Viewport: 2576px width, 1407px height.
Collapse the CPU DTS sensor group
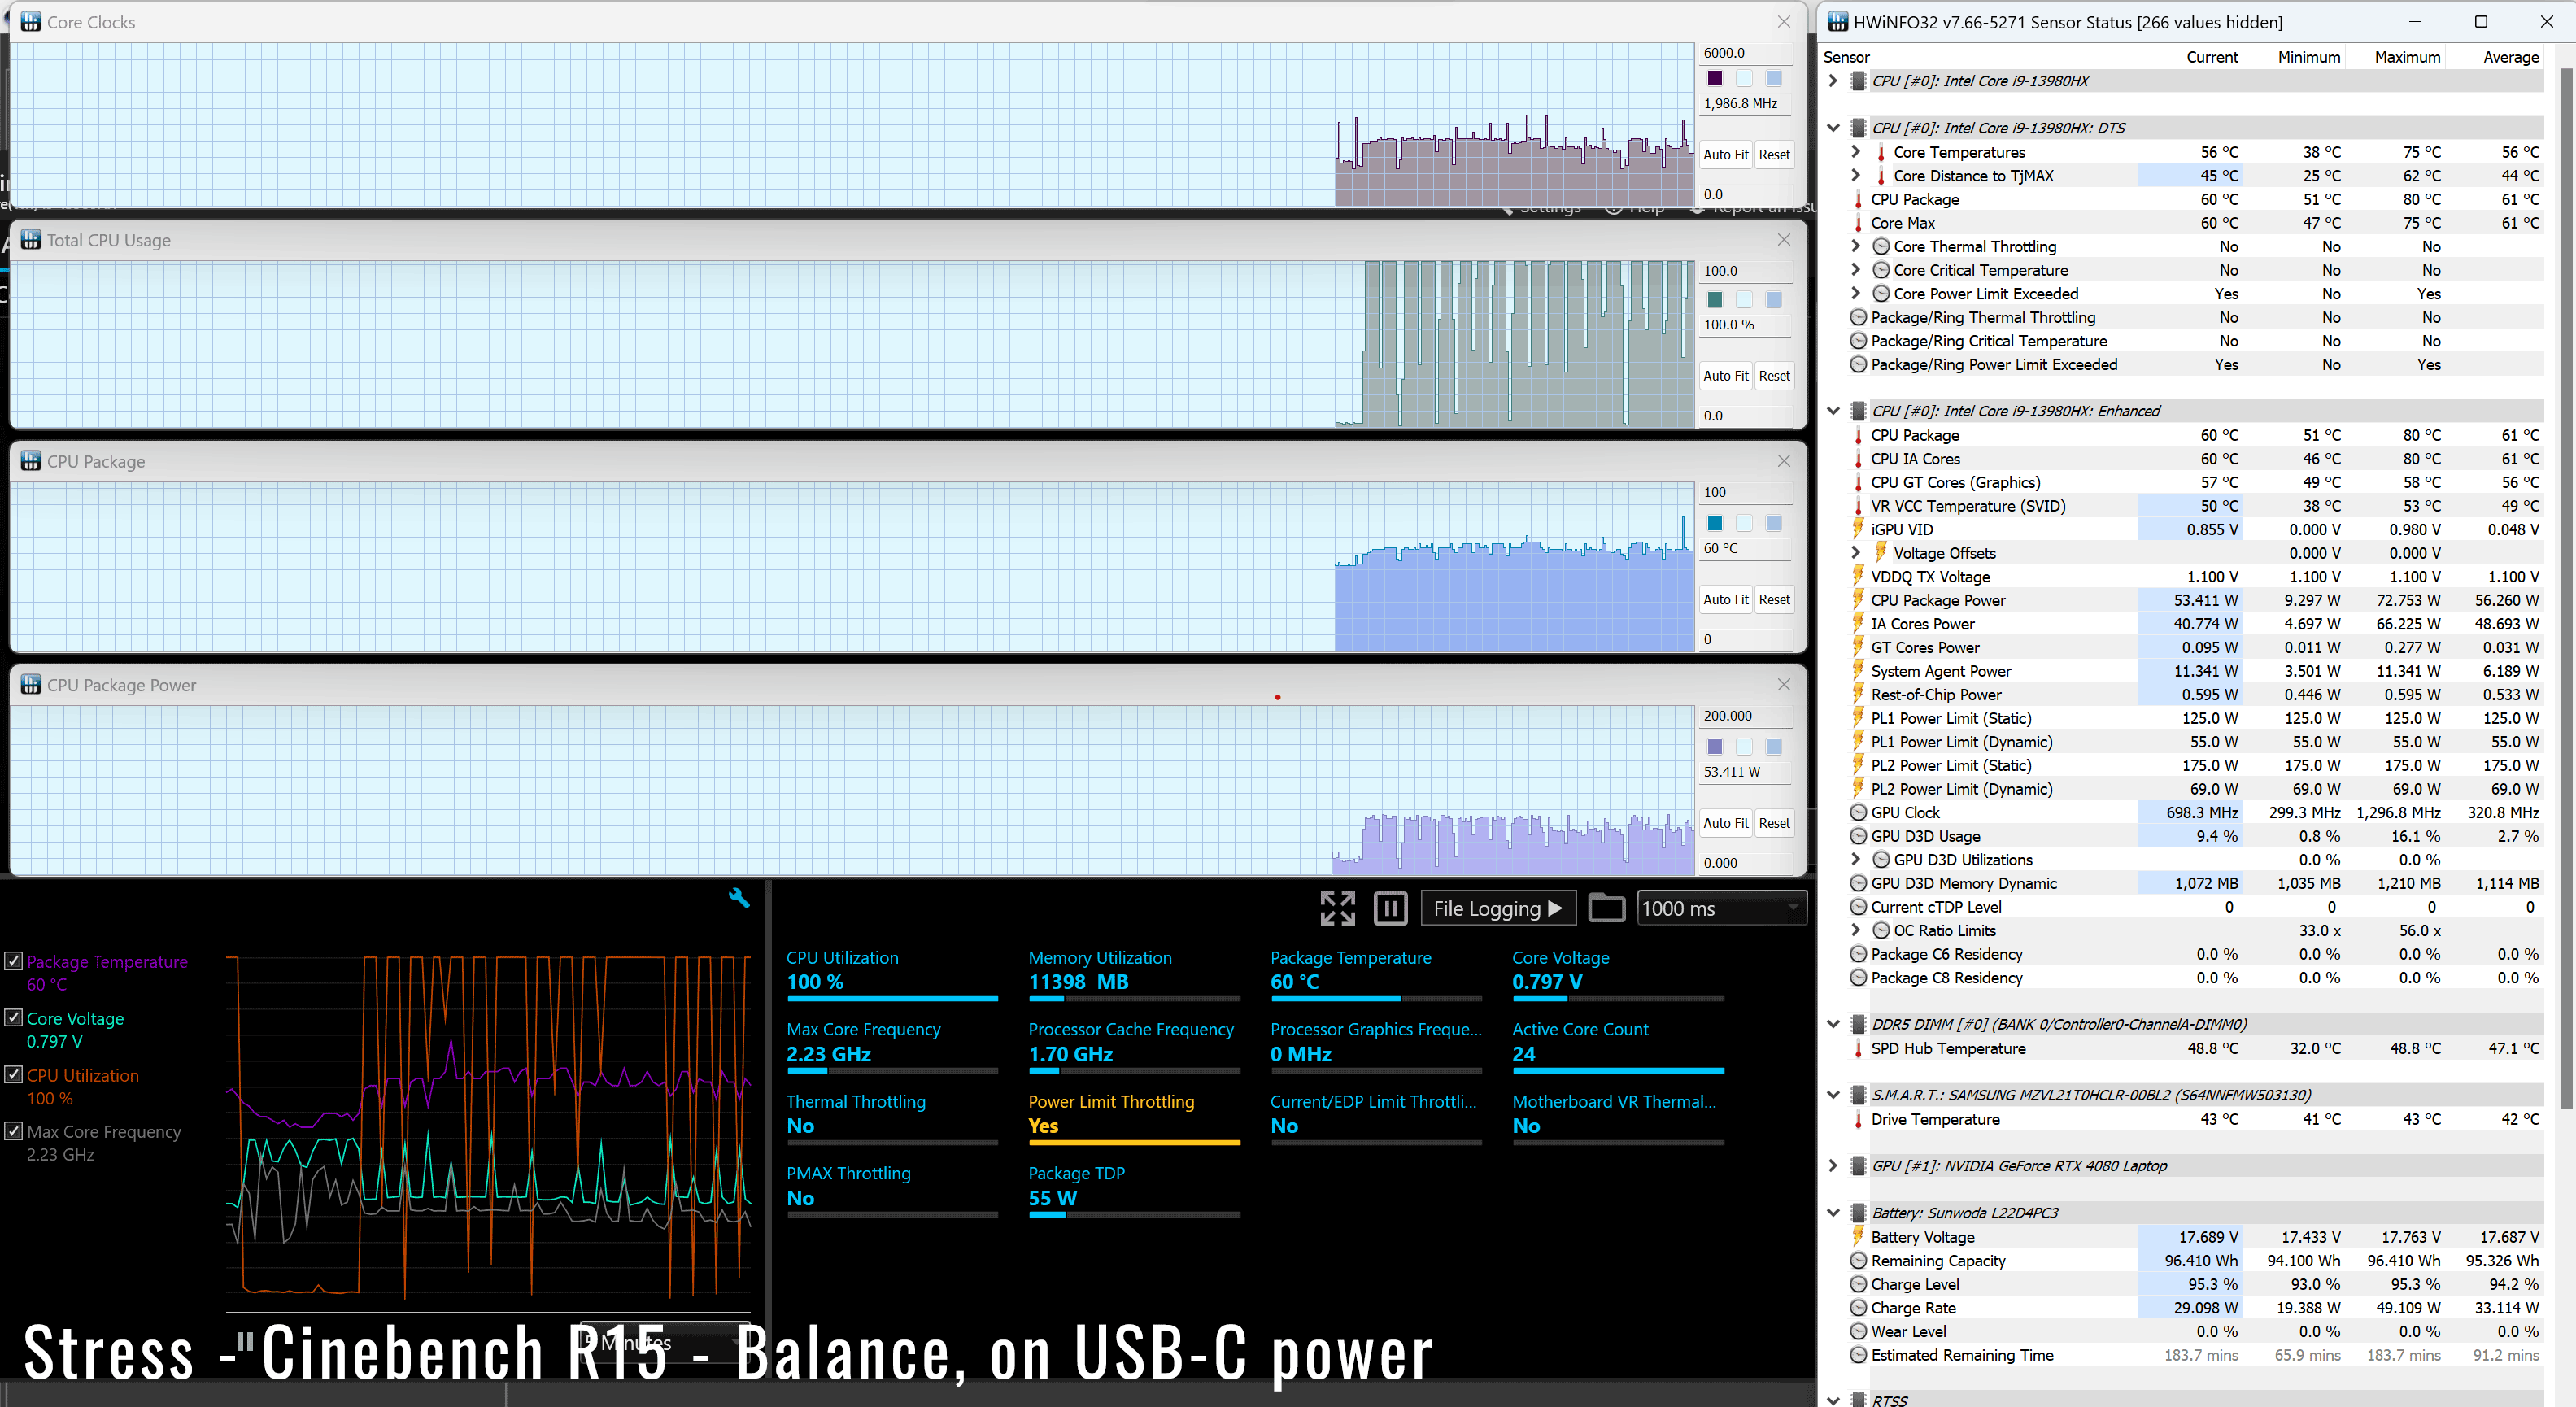tap(1833, 128)
